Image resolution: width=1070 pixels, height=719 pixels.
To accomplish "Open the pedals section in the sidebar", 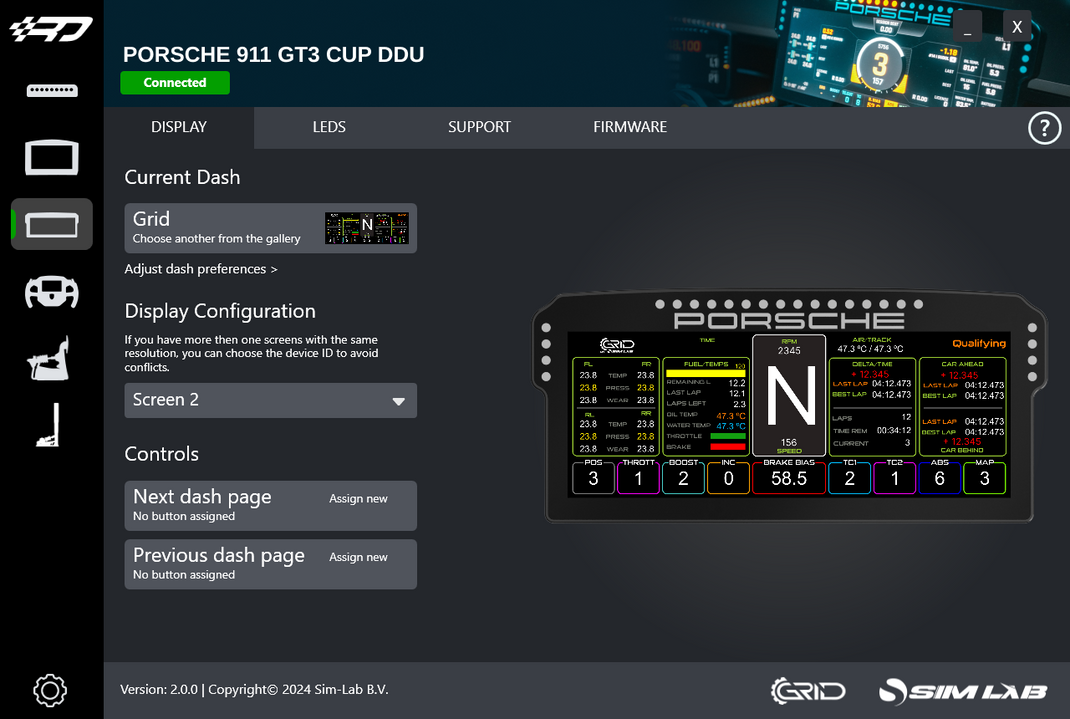I will click(51, 425).
